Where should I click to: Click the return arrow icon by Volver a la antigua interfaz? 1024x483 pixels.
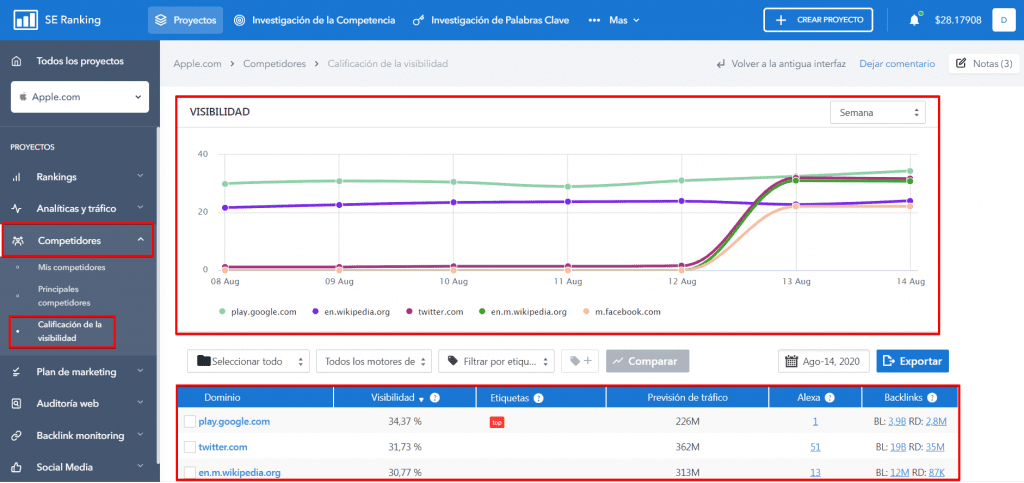pos(721,64)
